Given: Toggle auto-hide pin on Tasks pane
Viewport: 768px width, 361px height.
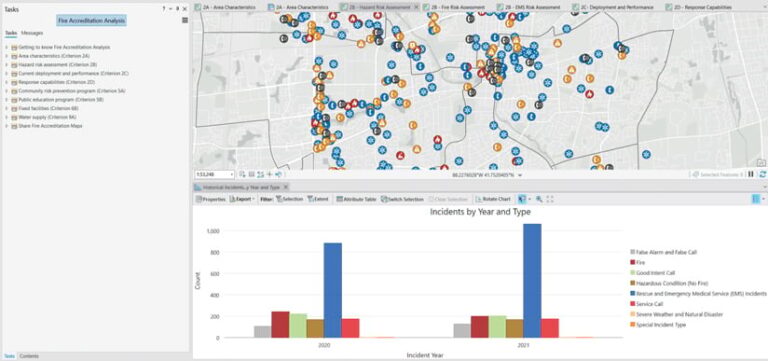Looking at the screenshot, I should point(177,9).
